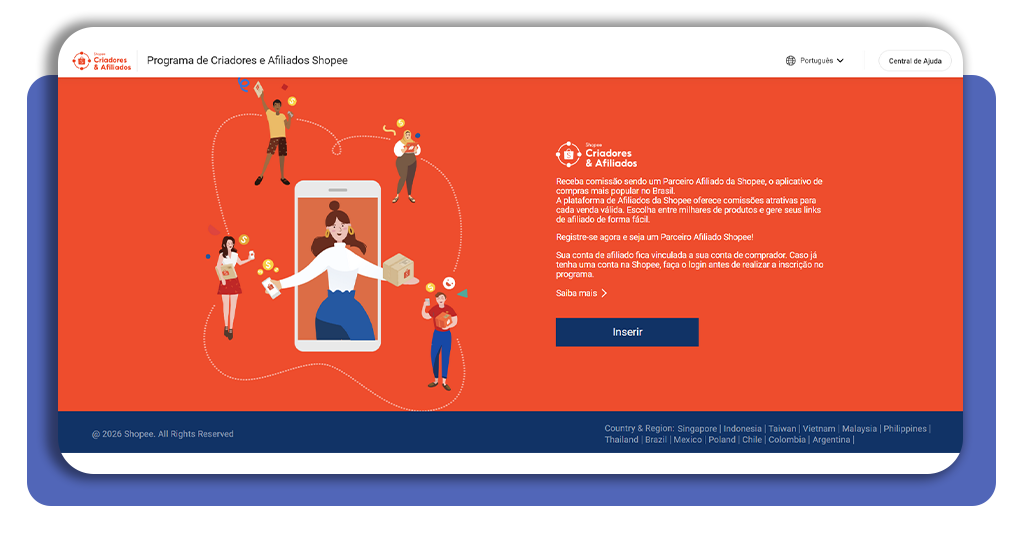Select Poland in Country & Region
The height and width of the screenshot is (536, 1024).
click(722, 440)
